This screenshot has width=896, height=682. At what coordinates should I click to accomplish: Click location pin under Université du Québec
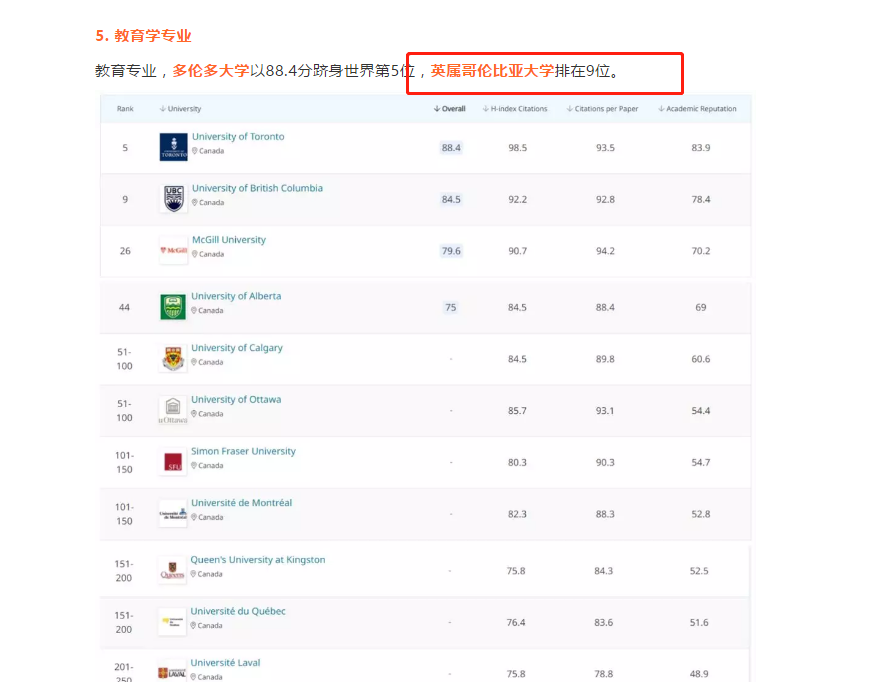point(194,625)
